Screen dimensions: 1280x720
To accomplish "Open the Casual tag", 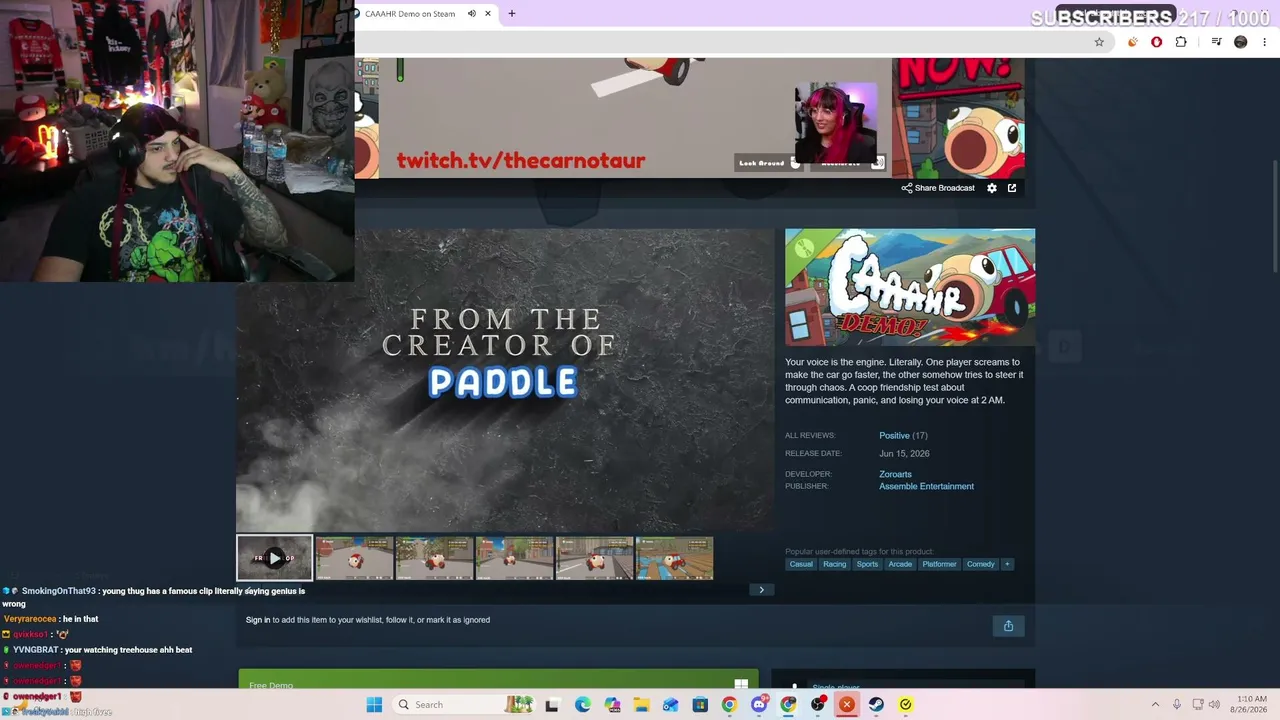I will coord(801,564).
